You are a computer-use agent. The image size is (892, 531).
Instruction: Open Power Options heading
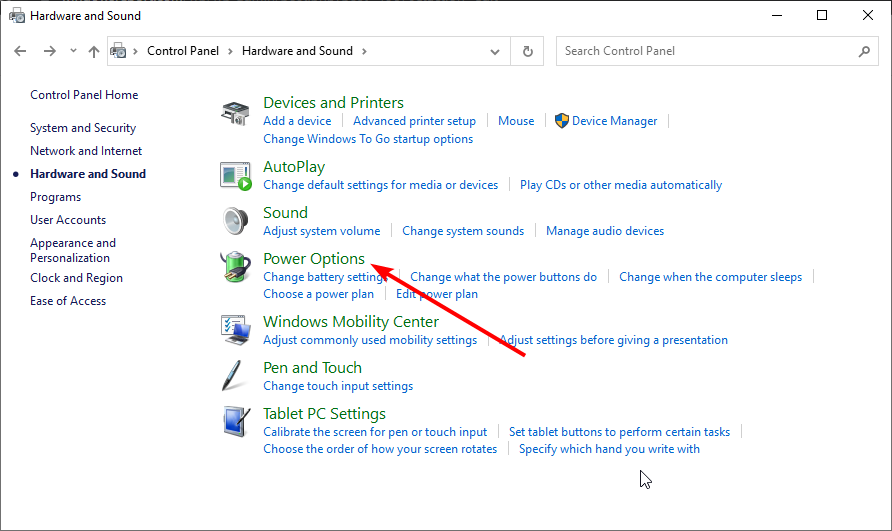coord(314,258)
